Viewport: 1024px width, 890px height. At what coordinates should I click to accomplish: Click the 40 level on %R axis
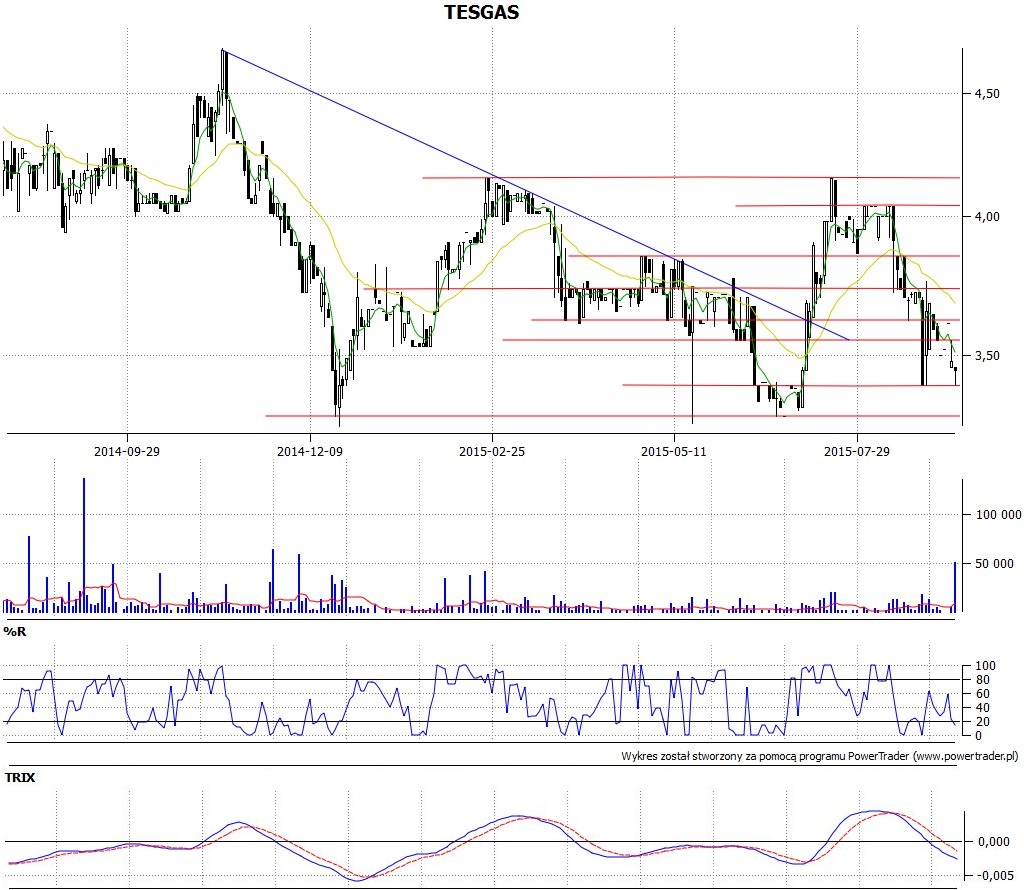pos(982,708)
